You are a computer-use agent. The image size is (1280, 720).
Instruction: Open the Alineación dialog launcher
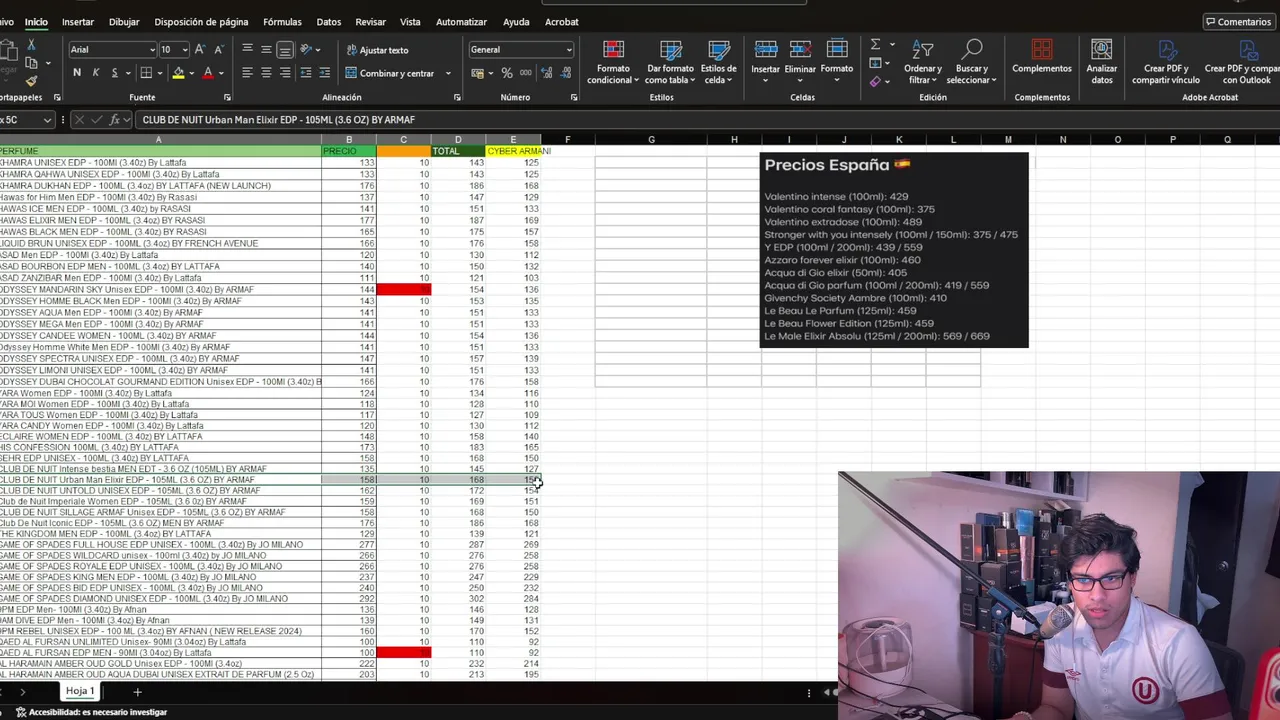(457, 97)
